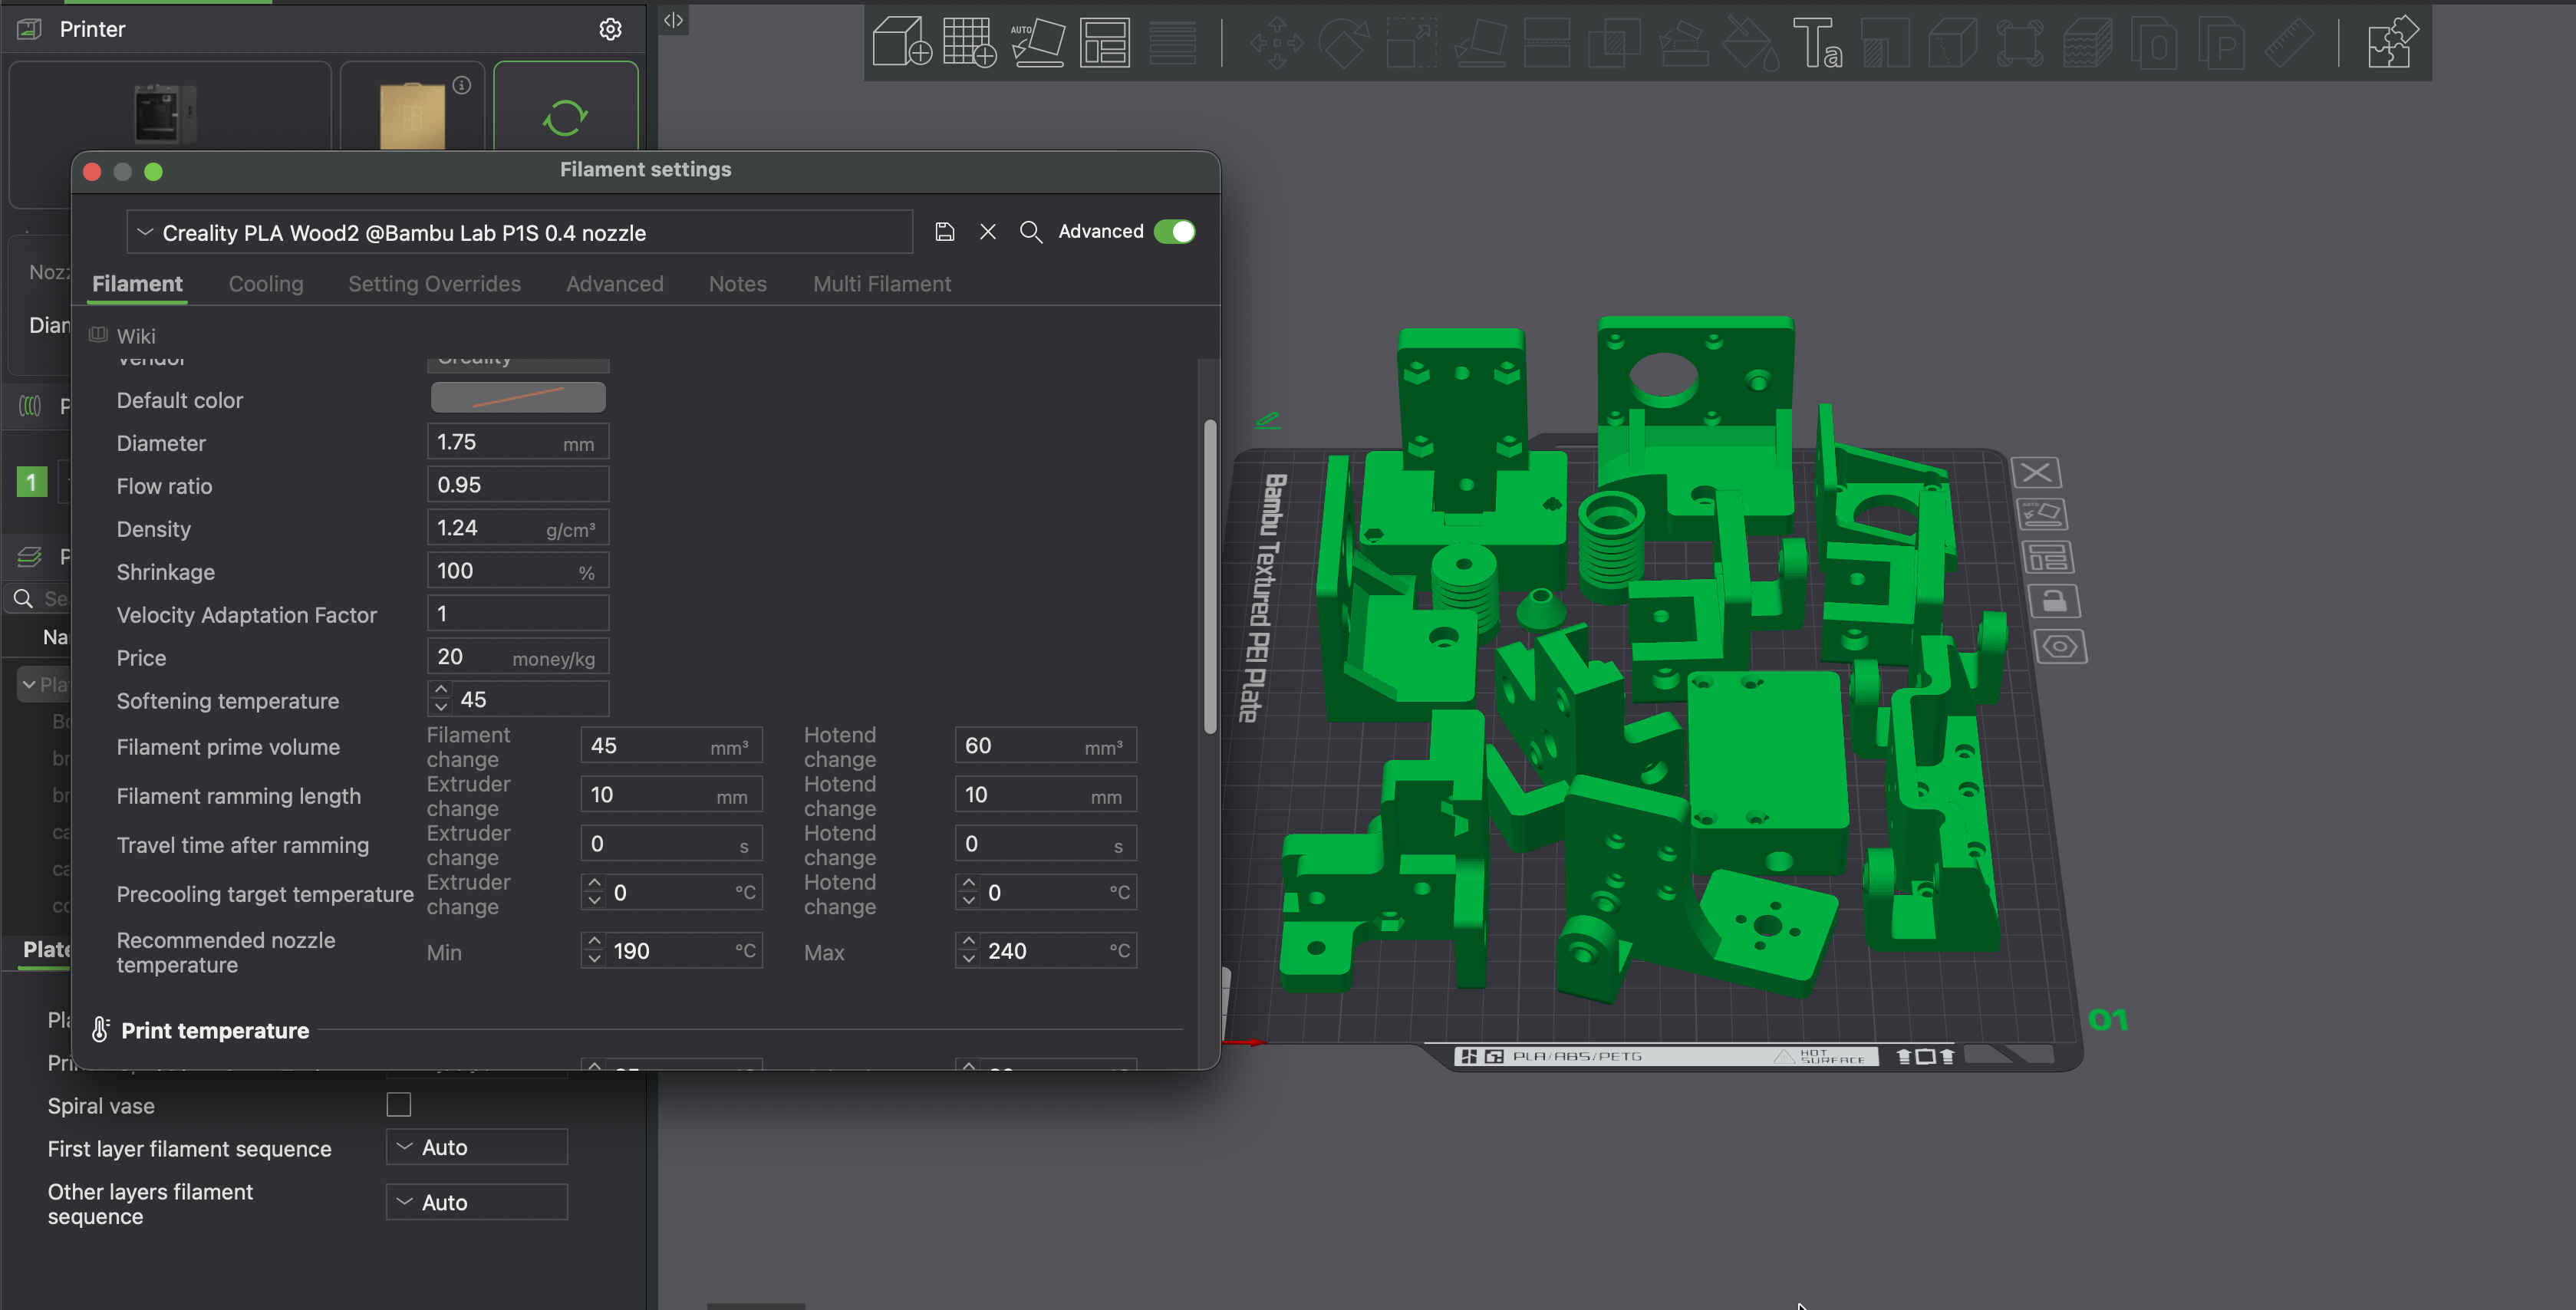Click the Flow ratio input field
The height and width of the screenshot is (1310, 2576).
(517, 485)
